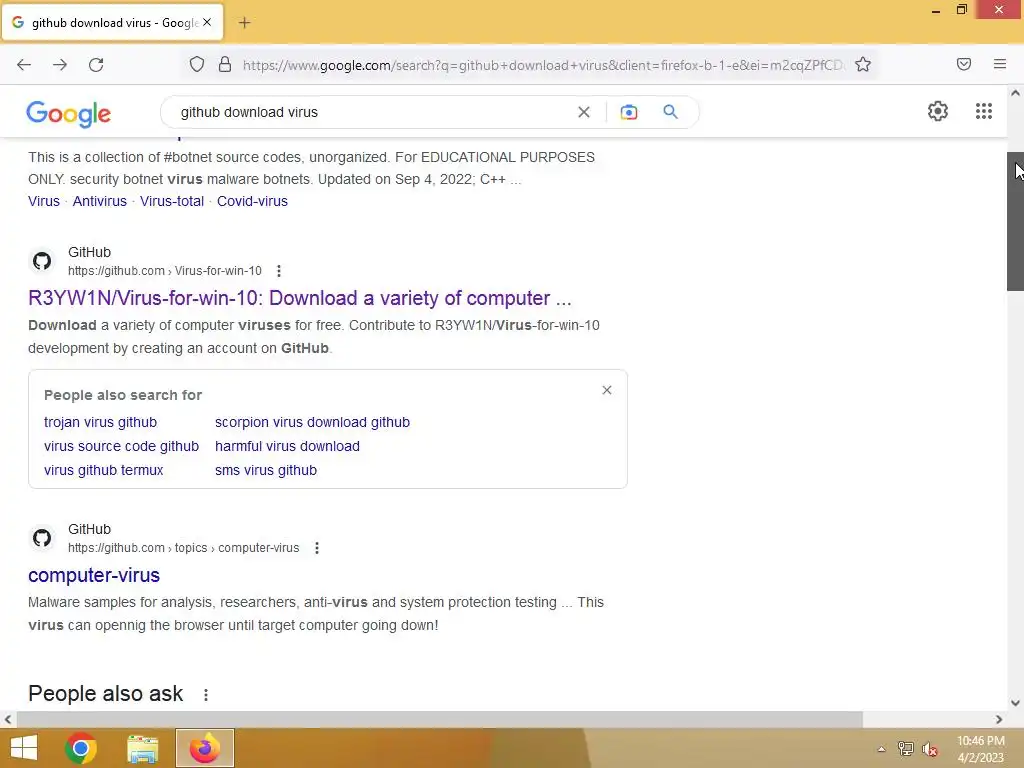The width and height of the screenshot is (1024, 768).
Task: Open the 'Antivirus' sitelink
Action: 99,201
